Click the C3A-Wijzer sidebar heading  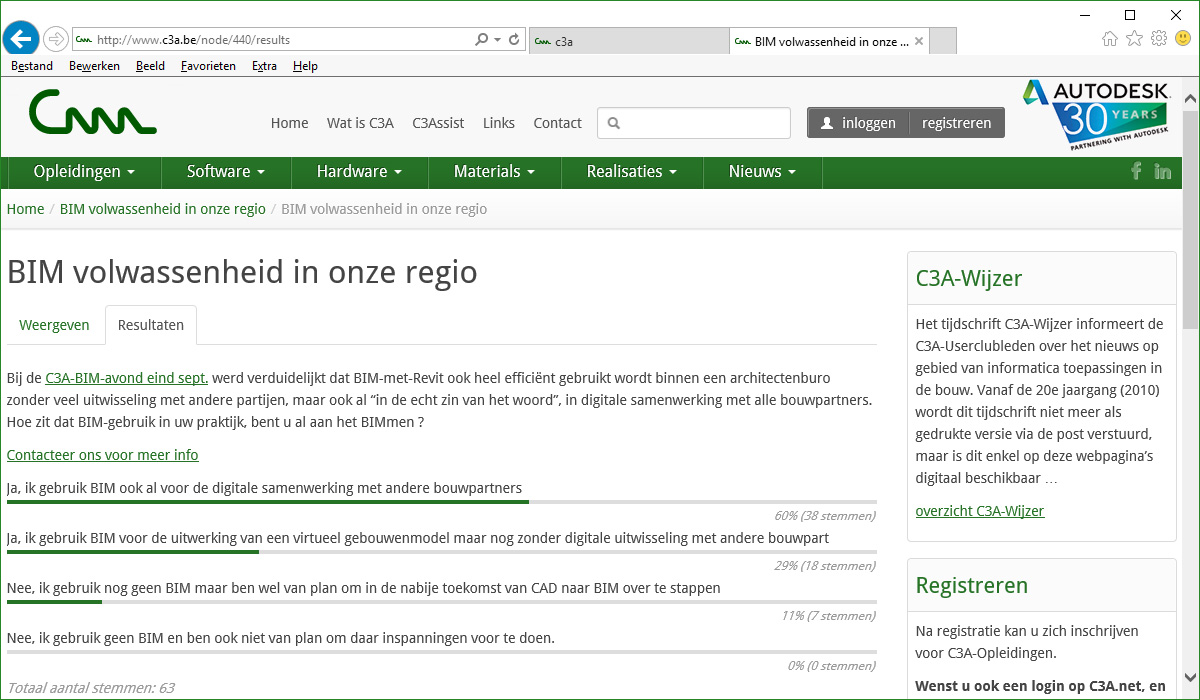(x=969, y=279)
